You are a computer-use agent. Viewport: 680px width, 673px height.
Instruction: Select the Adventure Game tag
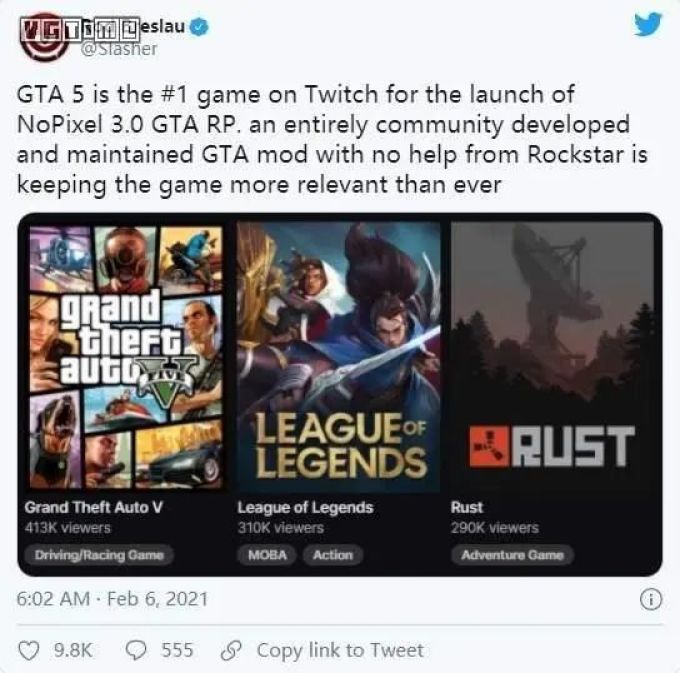(x=512, y=555)
